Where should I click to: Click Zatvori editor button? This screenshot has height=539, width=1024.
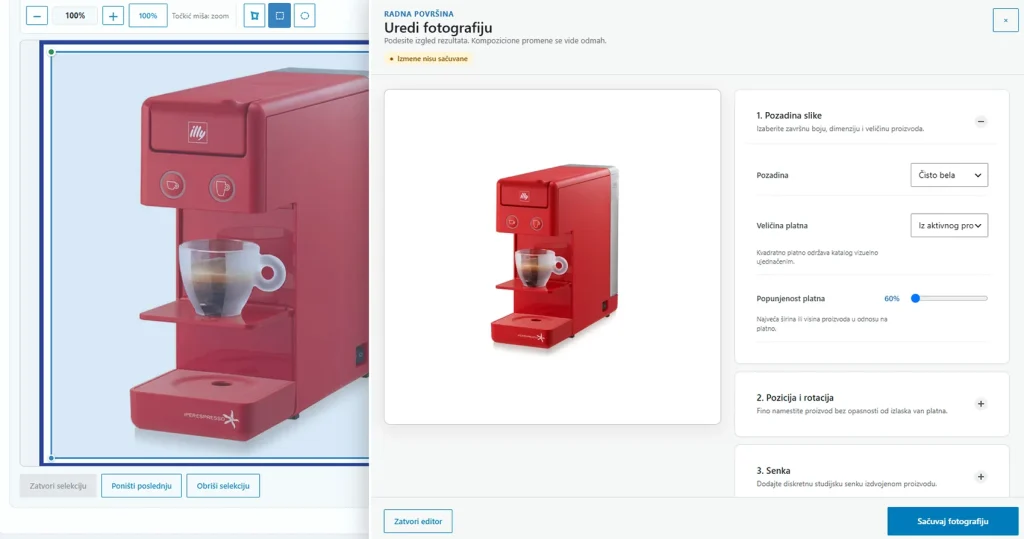(x=418, y=521)
